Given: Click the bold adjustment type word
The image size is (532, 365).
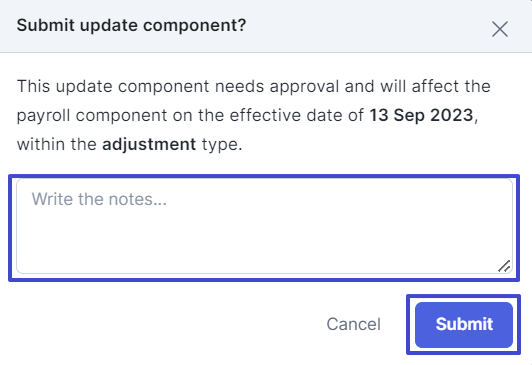Looking at the screenshot, I should pos(149,145).
